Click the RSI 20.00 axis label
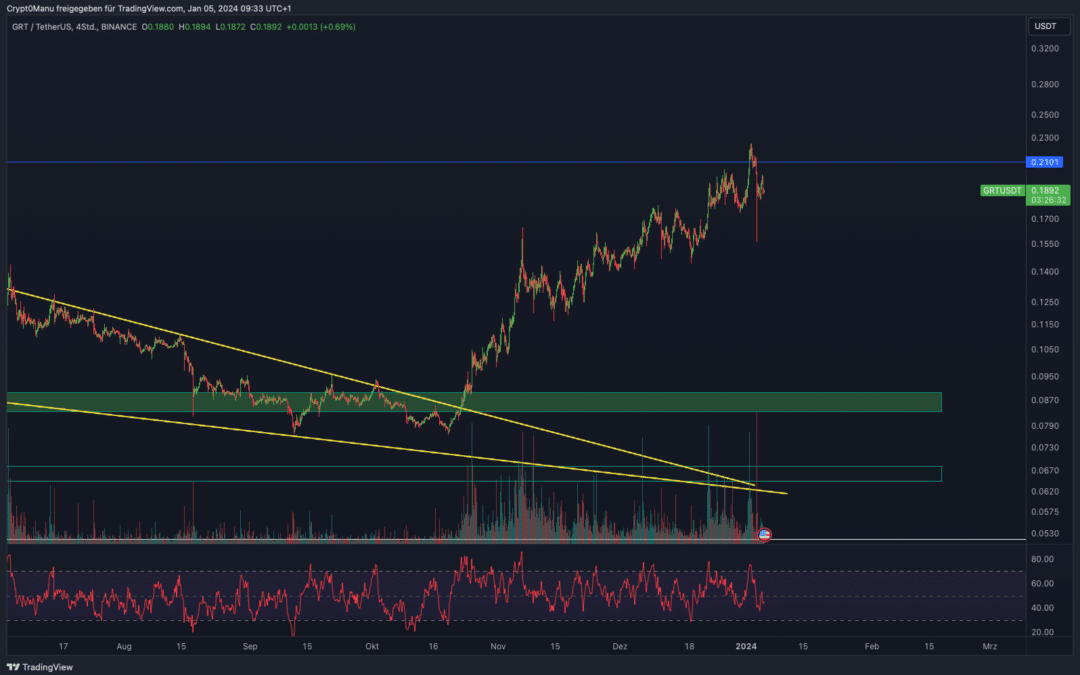Viewport: 1080px width, 675px height. tap(1042, 632)
